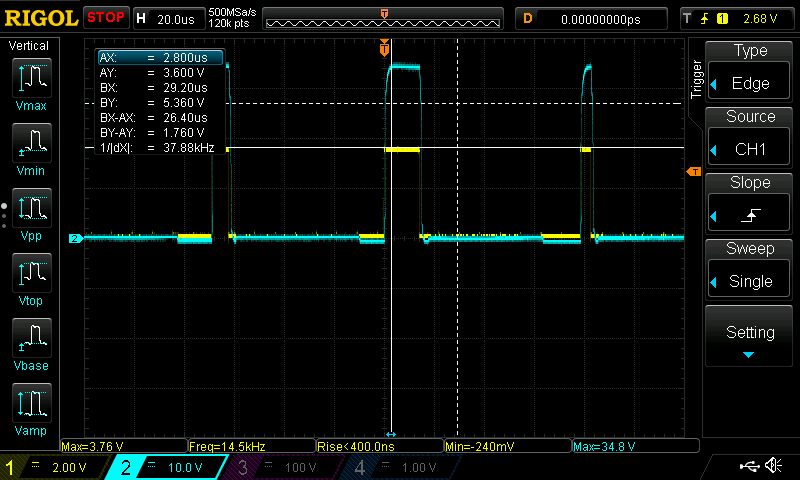Image resolution: width=800 pixels, height=480 pixels.
Task: Select the BX cursor value 29.20us
Action: 153,88
